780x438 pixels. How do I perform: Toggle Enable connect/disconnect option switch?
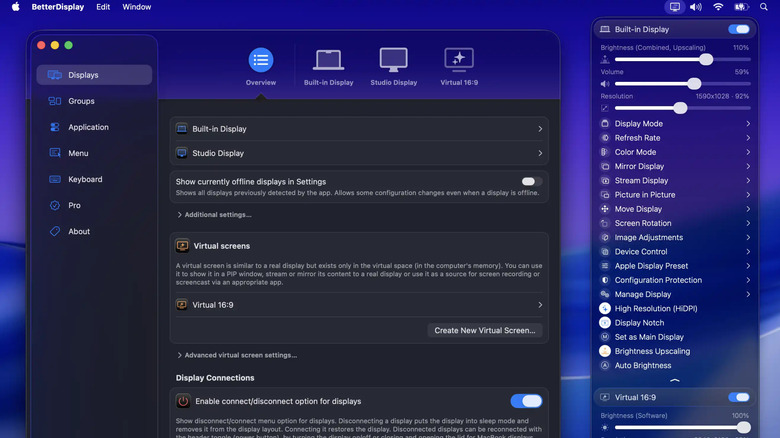point(526,401)
